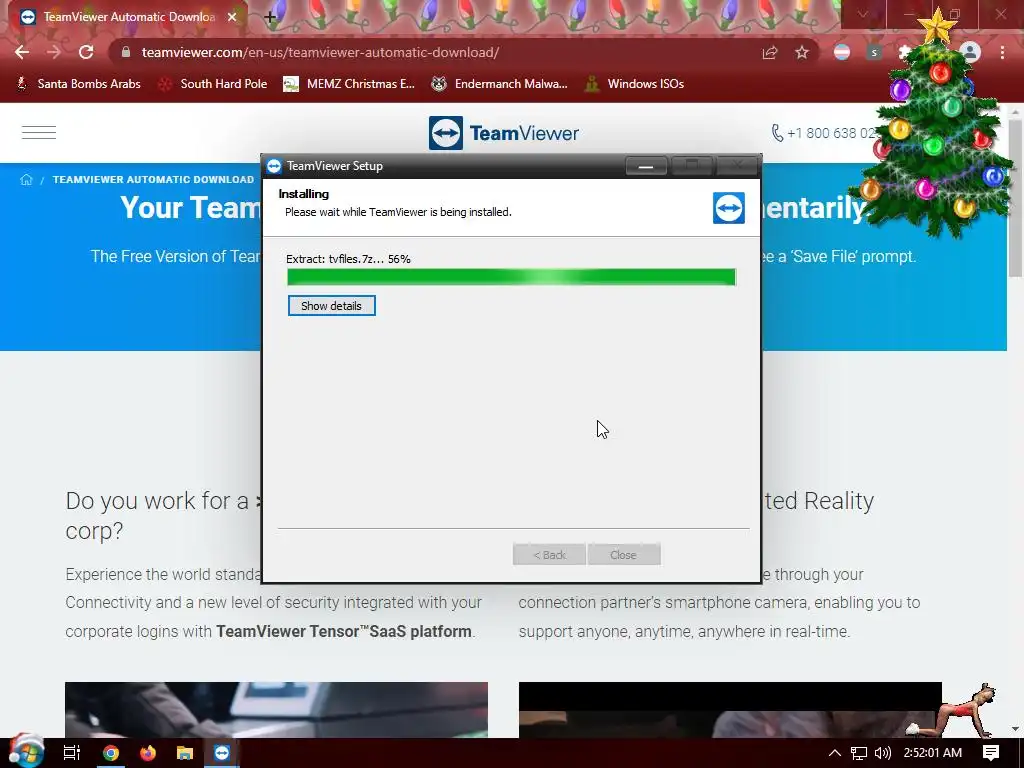The width and height of the screenshot is (1024, 768).
Task: Click the left video thumbnail on webpage
Action: [x=276, y=710]
